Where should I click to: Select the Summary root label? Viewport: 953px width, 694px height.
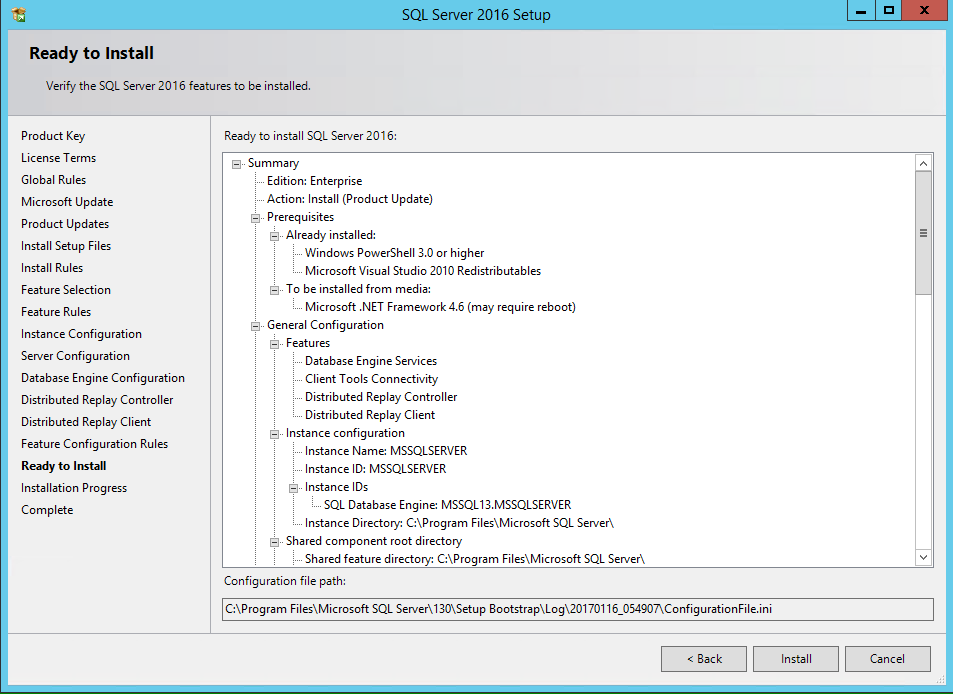coord(274,163)
